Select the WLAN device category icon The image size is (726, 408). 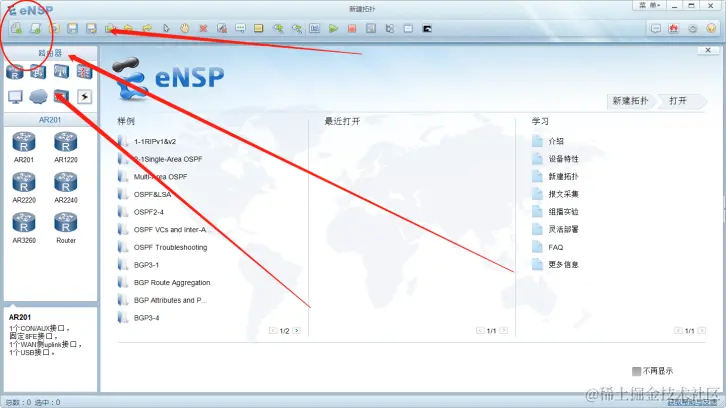(61, 72)
